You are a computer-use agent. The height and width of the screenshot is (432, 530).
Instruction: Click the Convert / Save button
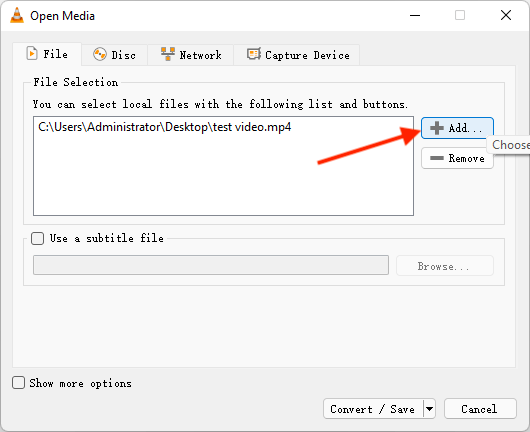(x=373, y=409)
